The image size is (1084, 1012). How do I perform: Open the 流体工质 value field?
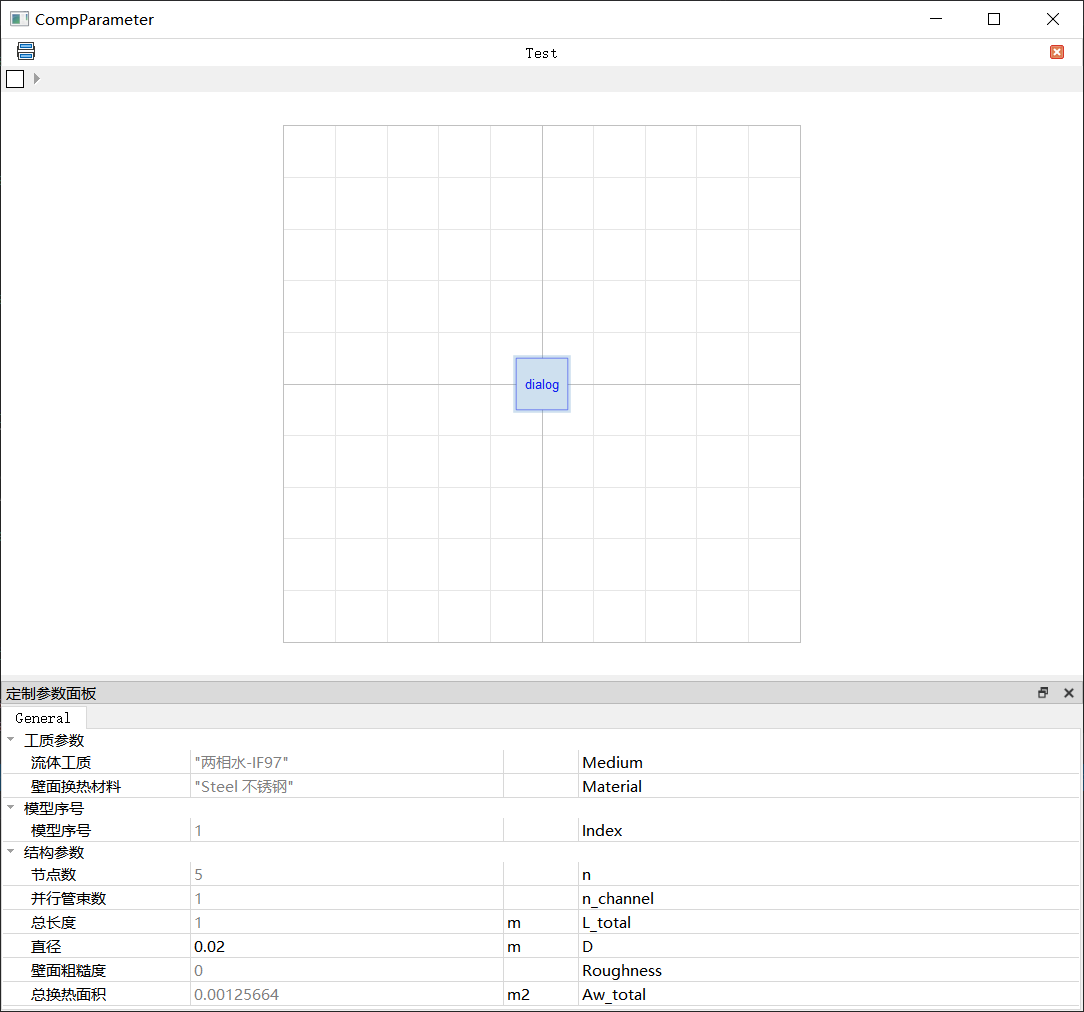(x=346, y=762)
